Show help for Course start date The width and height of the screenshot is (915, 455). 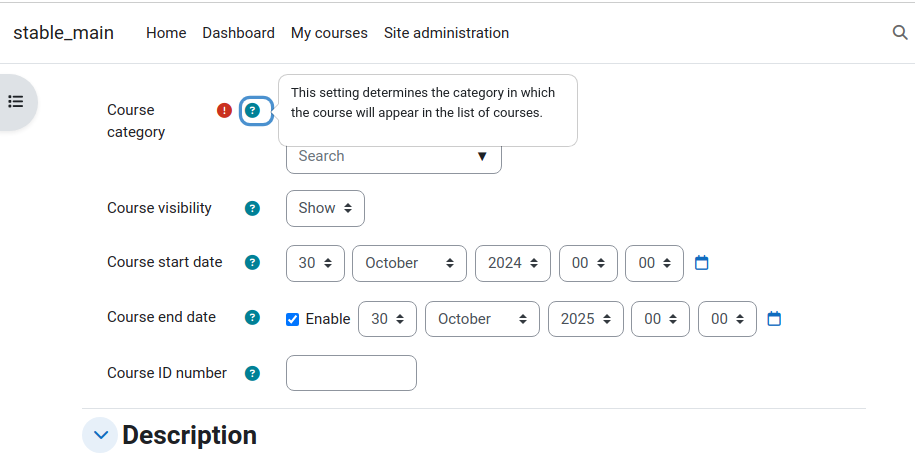pyautogui.click(x=252, y=262)
